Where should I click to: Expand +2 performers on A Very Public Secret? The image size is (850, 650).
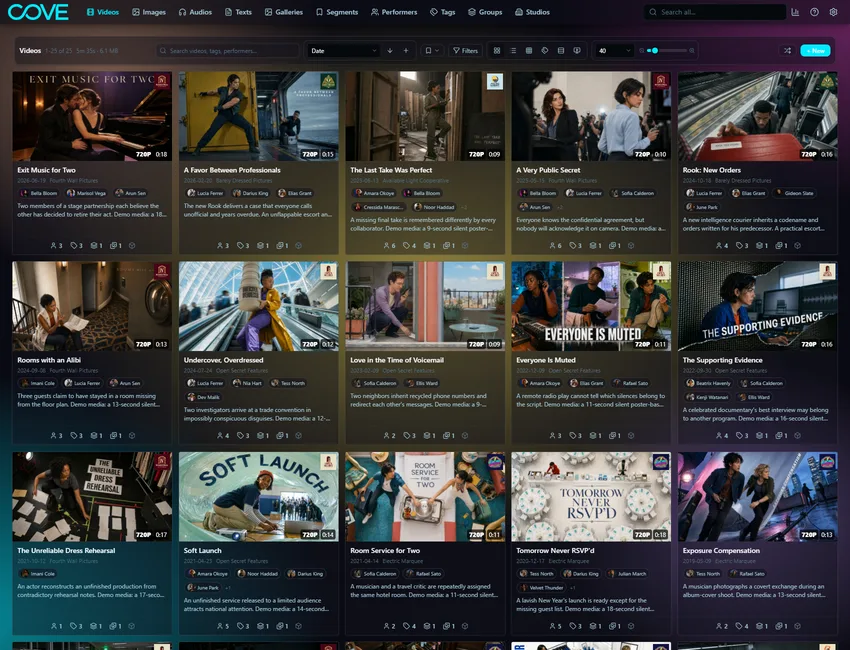tap(558, 207)
